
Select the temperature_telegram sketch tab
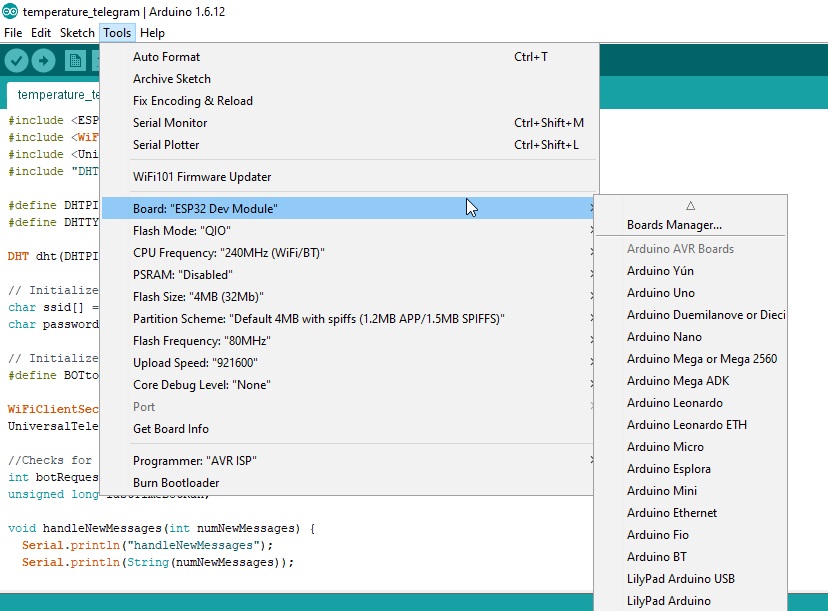[x=53, y=95]
